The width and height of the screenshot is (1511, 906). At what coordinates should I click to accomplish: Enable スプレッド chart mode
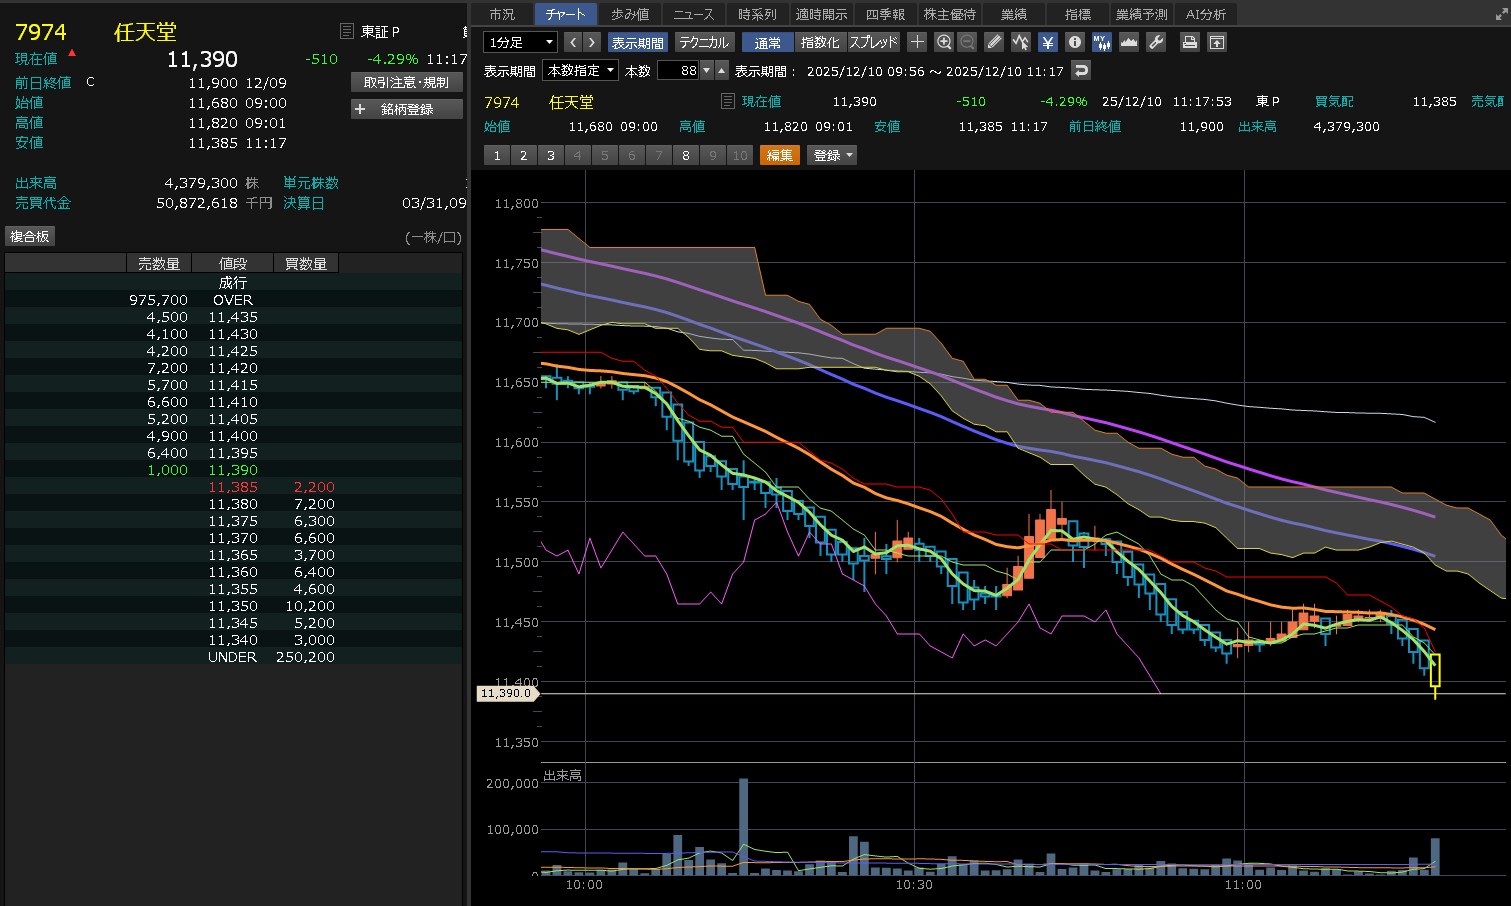pyautogui.click(x=873, y=42)
